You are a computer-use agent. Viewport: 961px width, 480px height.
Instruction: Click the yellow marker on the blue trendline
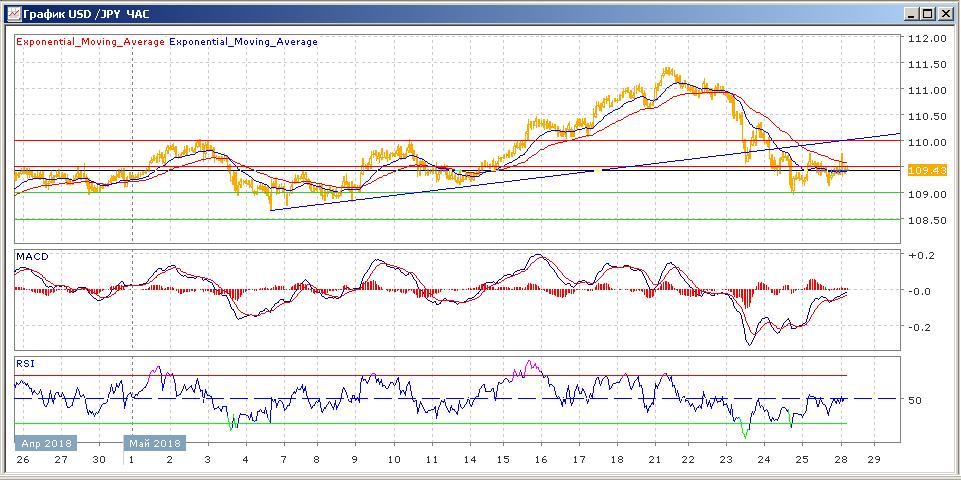(x=598, y=172)
